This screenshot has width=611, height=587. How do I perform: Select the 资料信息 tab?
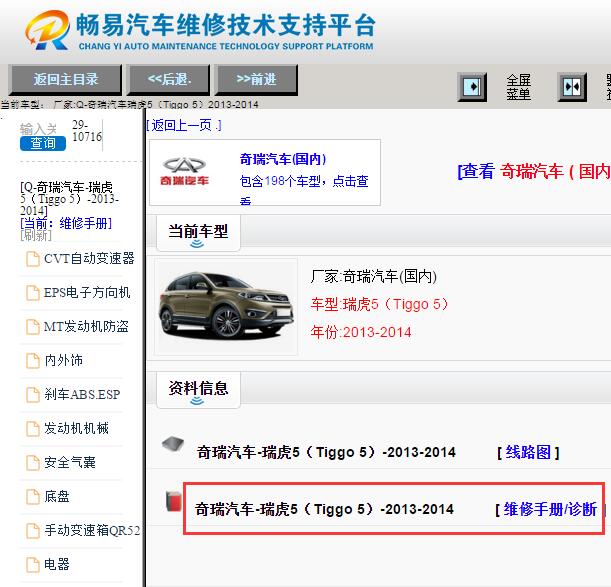198,389
